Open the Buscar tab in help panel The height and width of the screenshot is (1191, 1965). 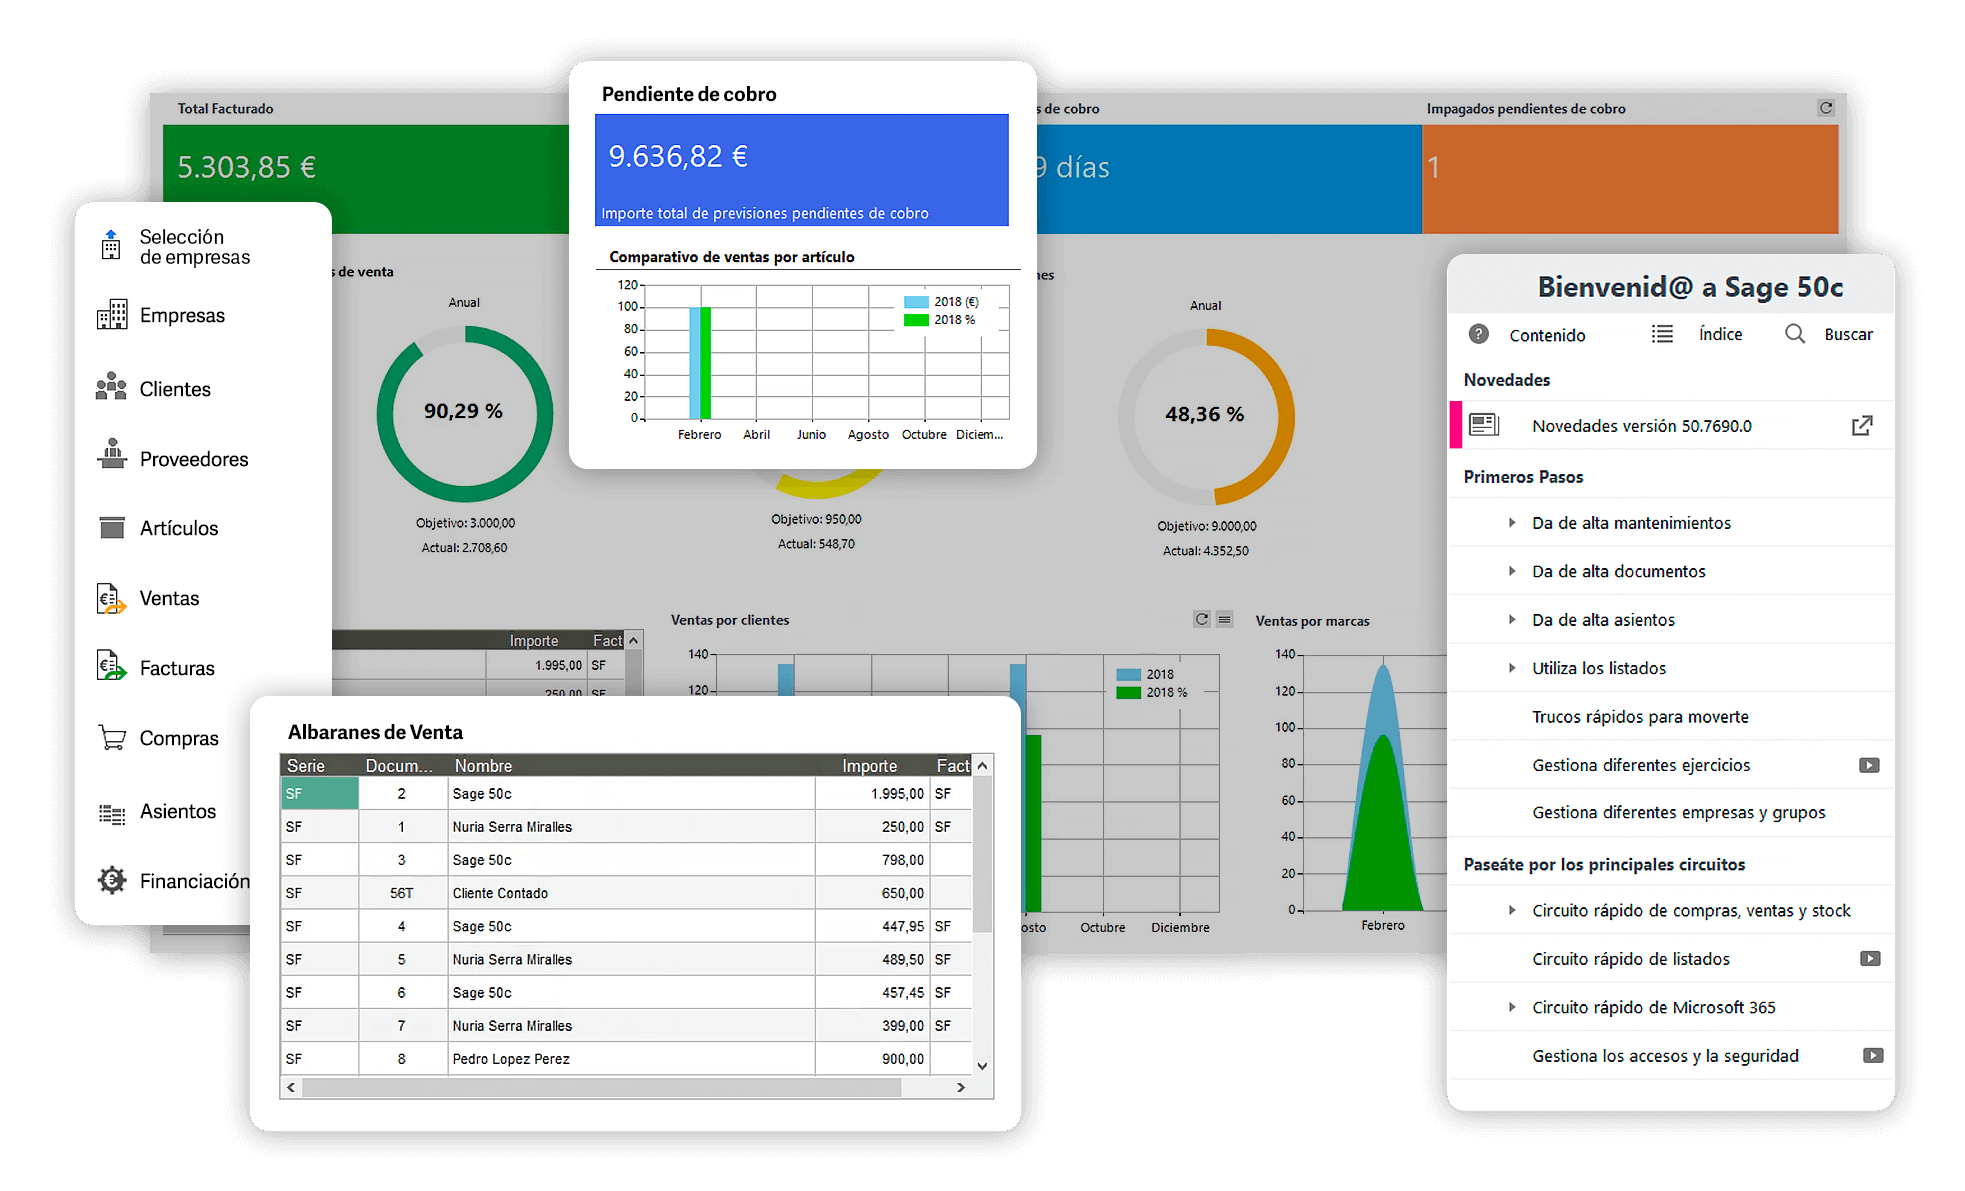tap(1847, 334)
